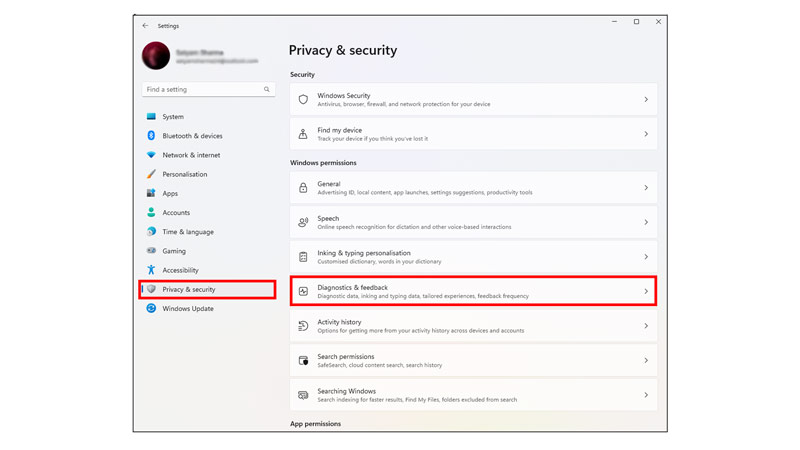Viewport: 800px width, 450px height.
Task: Click the Diagnostics & feedback icon
Action: (303, 291)
